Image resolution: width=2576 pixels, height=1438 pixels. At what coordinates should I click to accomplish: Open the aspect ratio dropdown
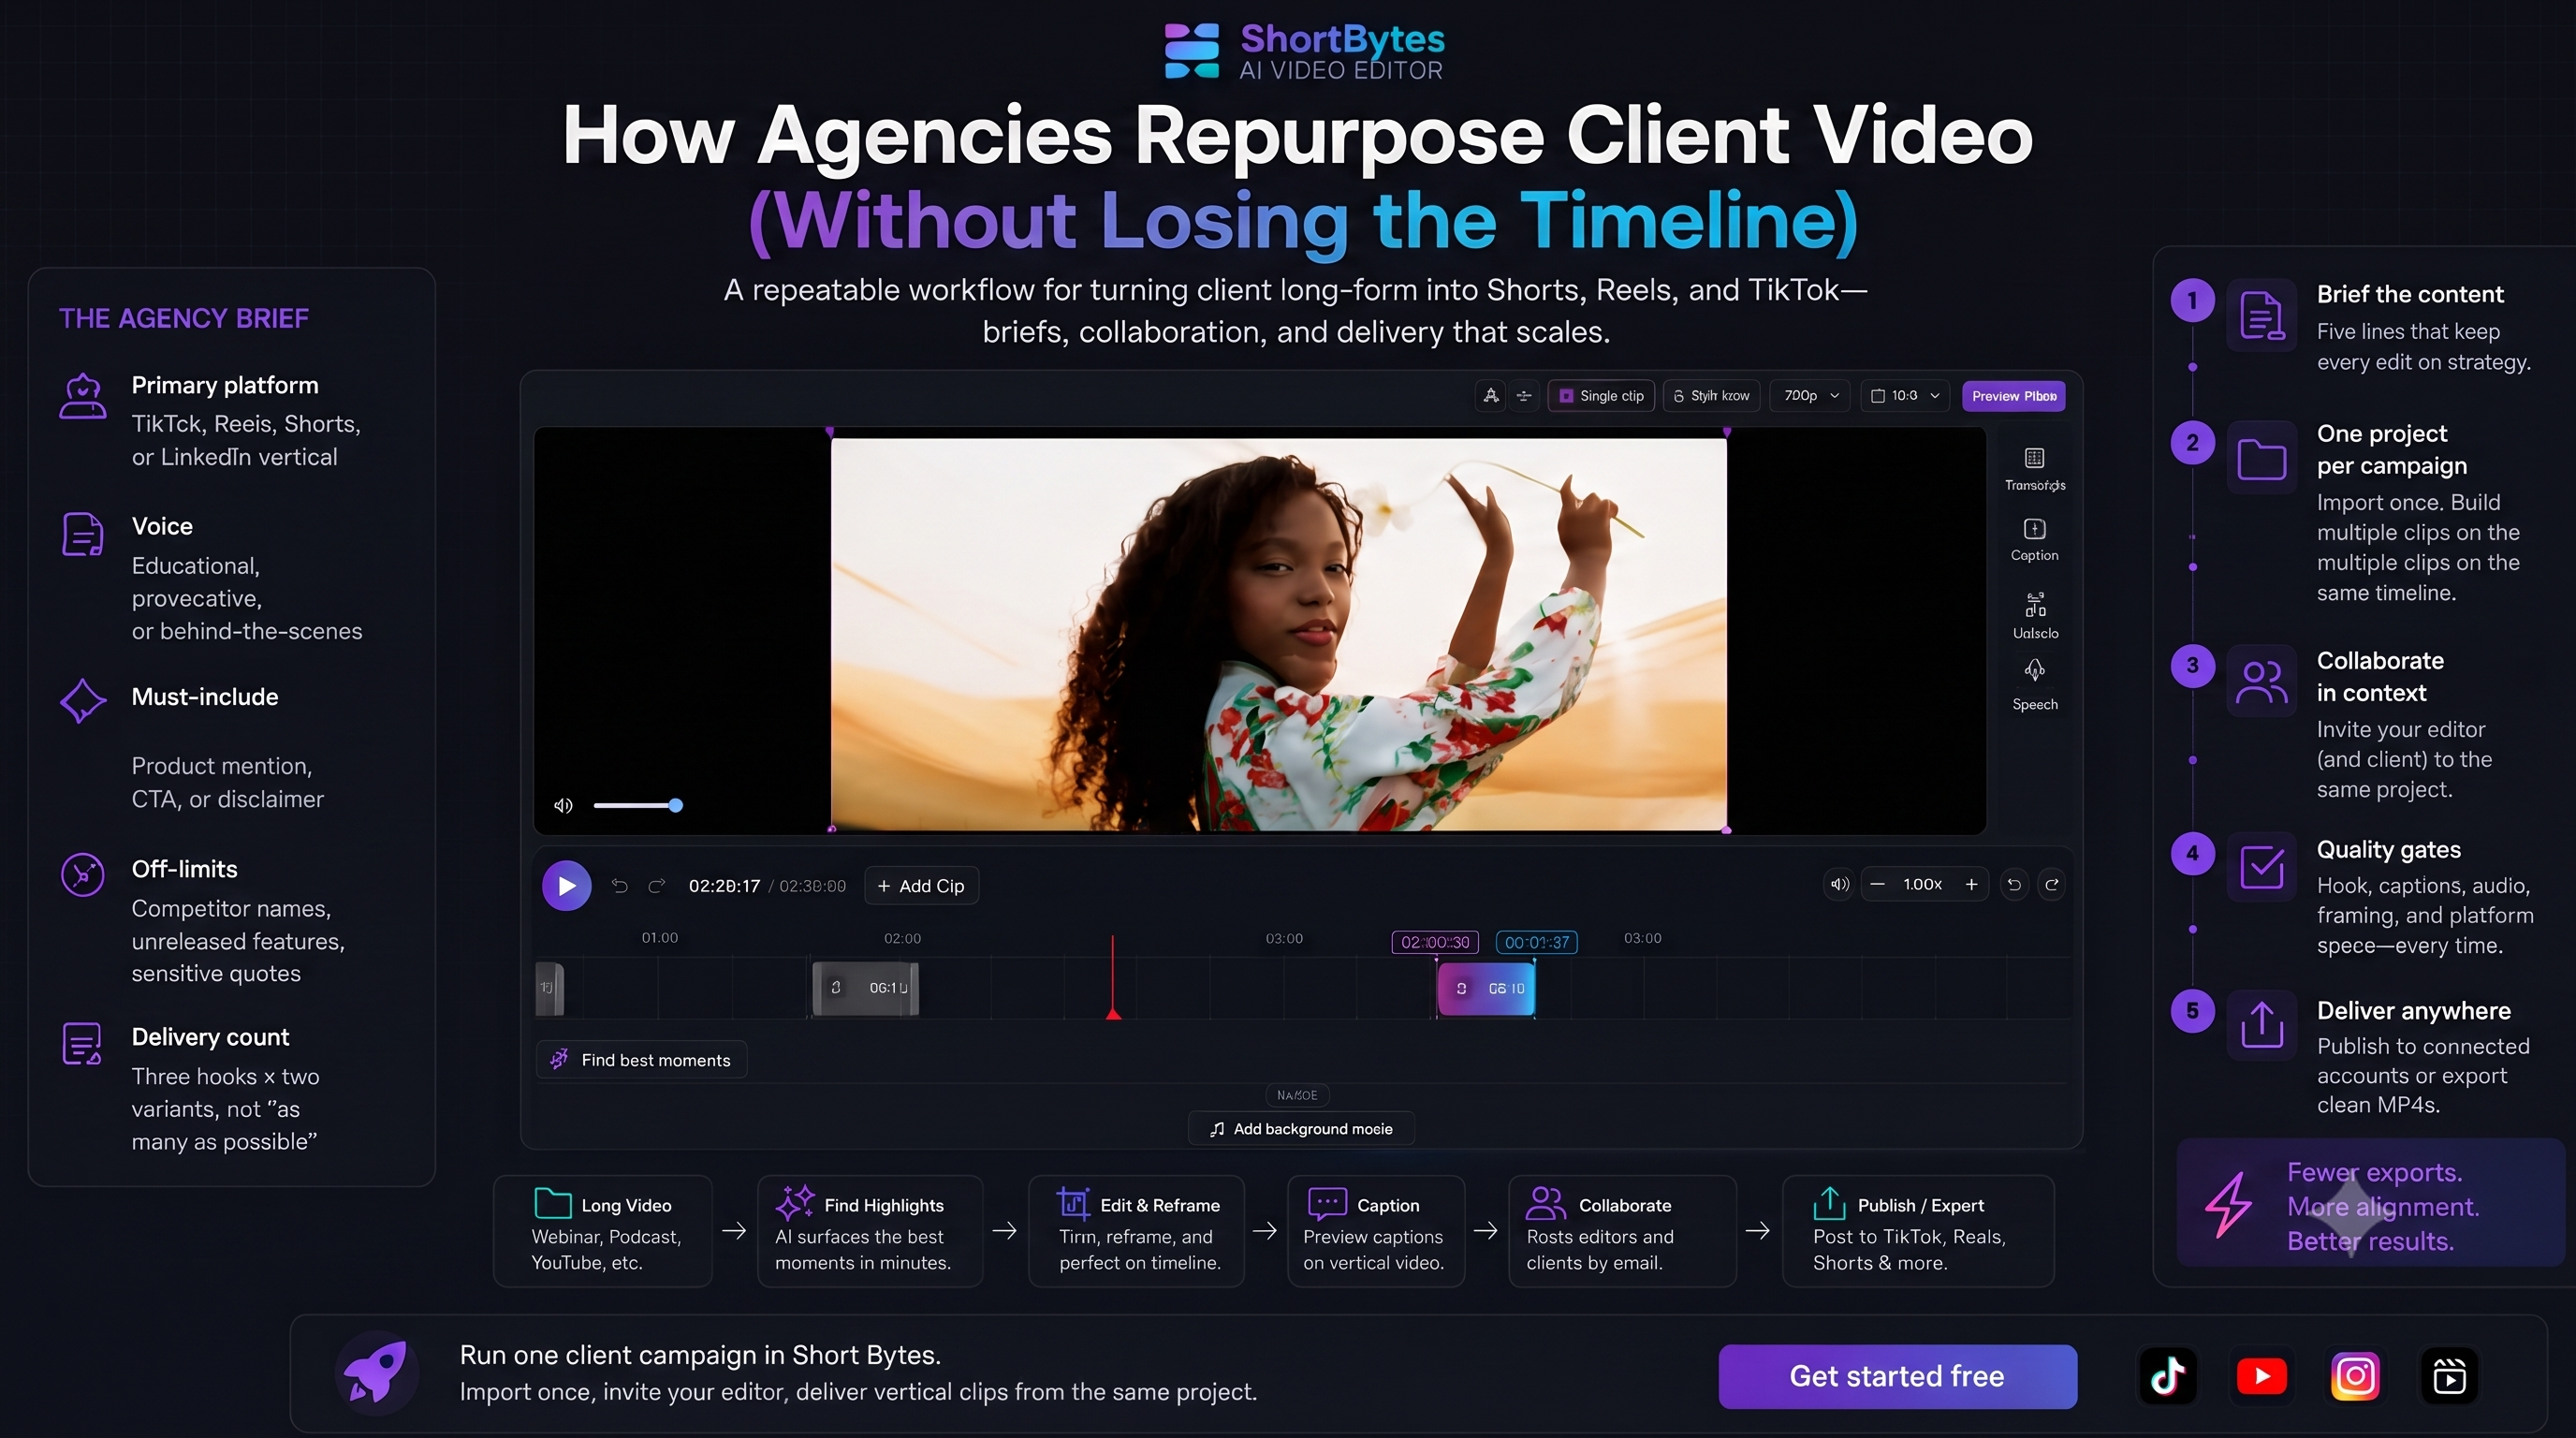point(1905,396)
